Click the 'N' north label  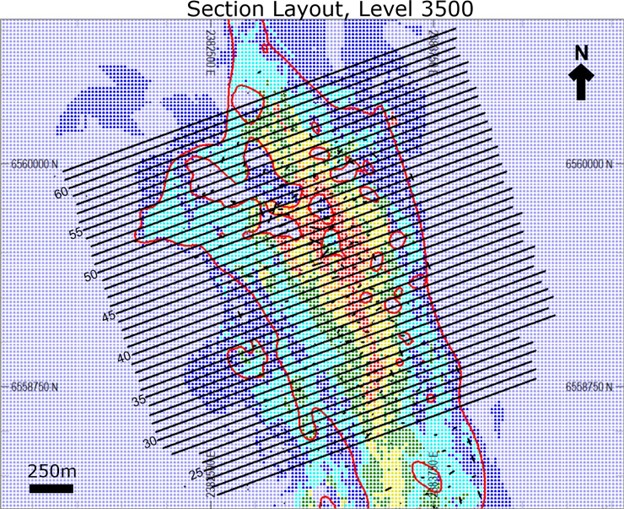(x=581, y=53)
